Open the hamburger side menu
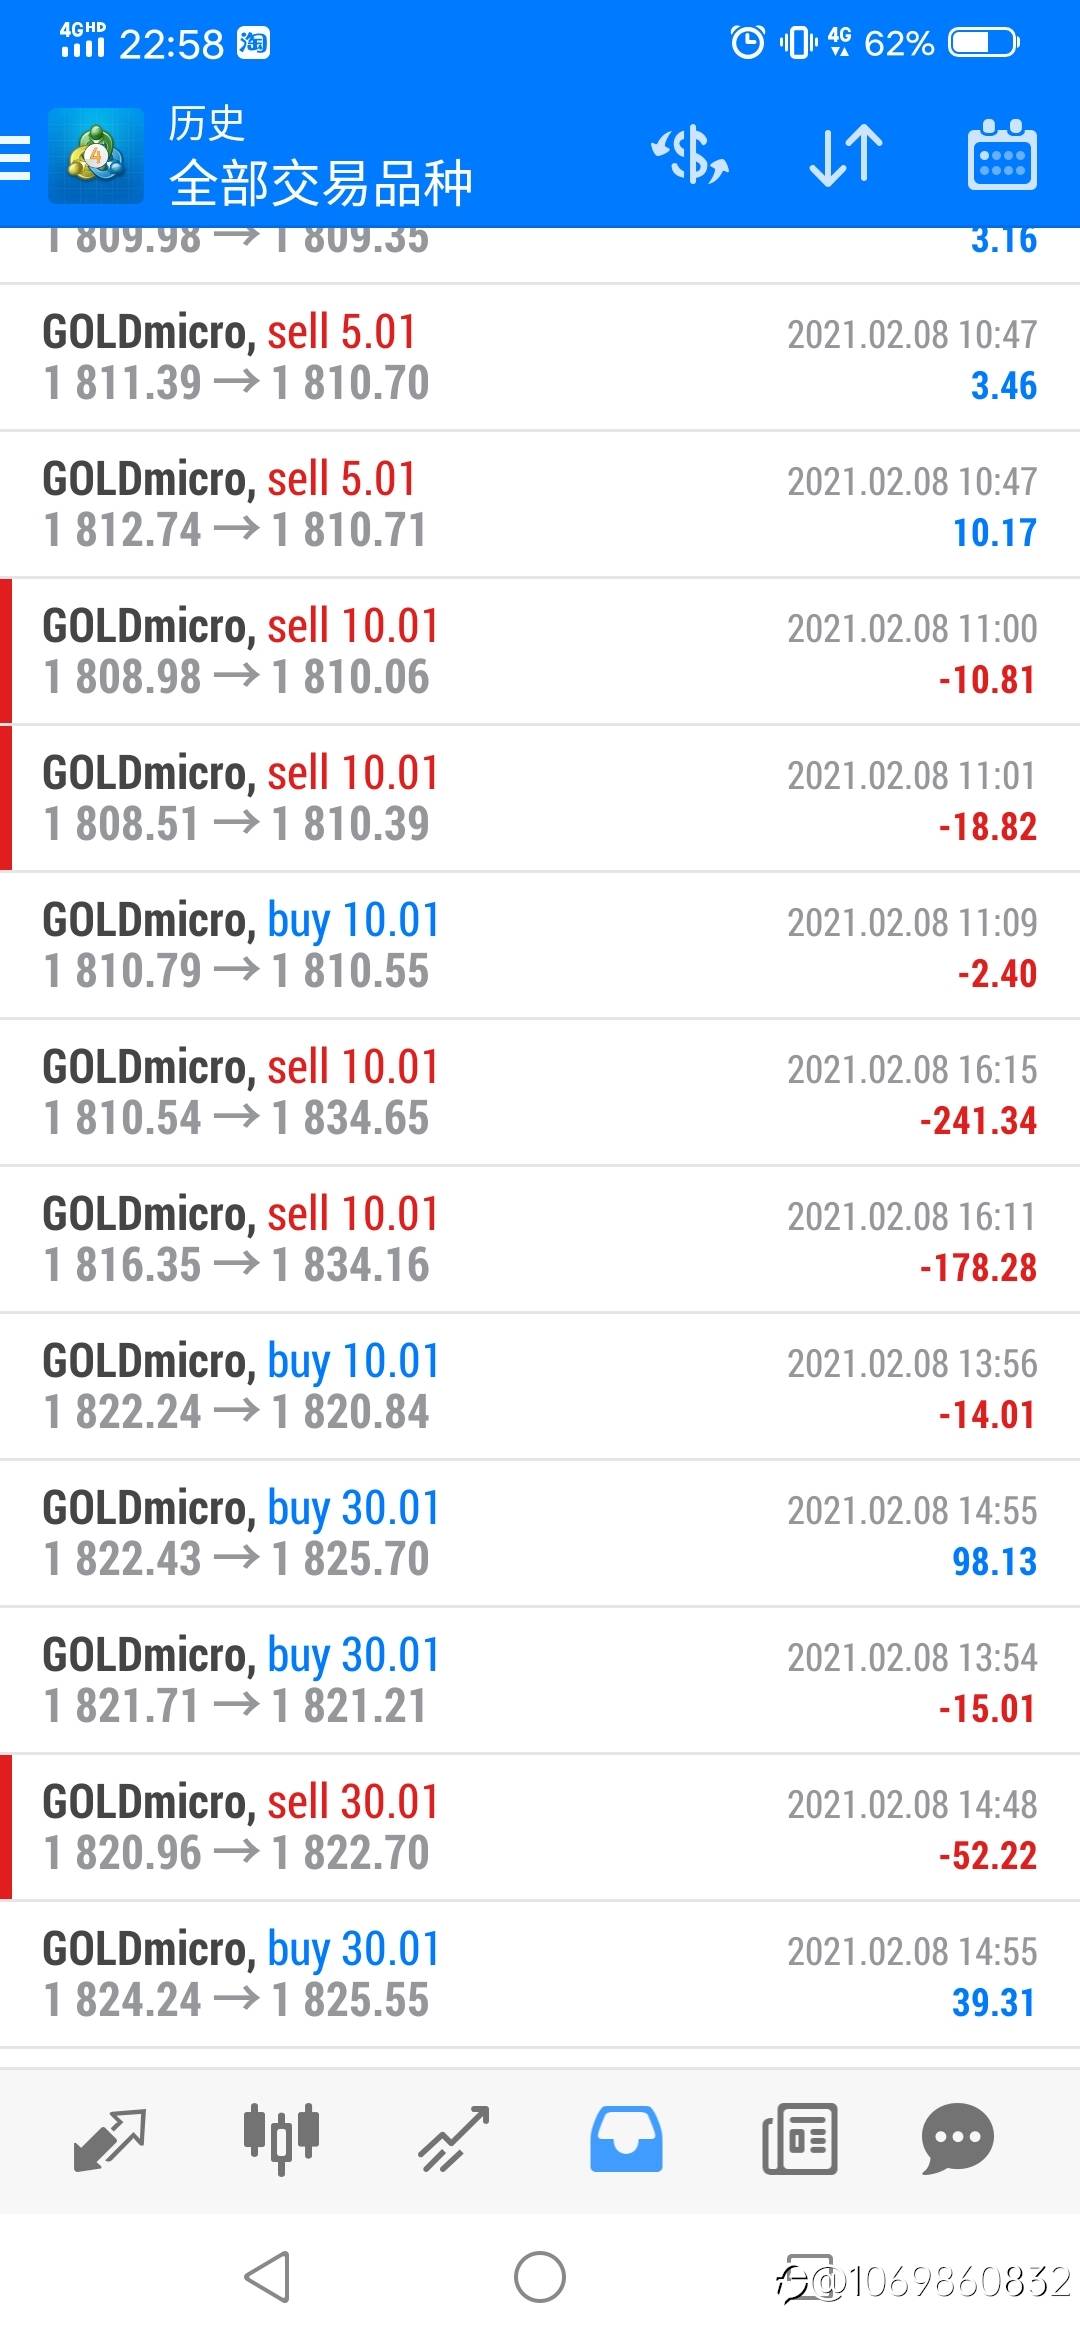Viewport: 1080px width, 2340px height. tap(16, 158)
